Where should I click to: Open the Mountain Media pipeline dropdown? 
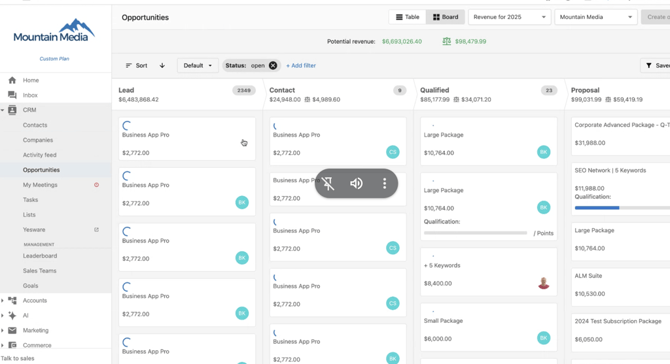tap(596, 17)
